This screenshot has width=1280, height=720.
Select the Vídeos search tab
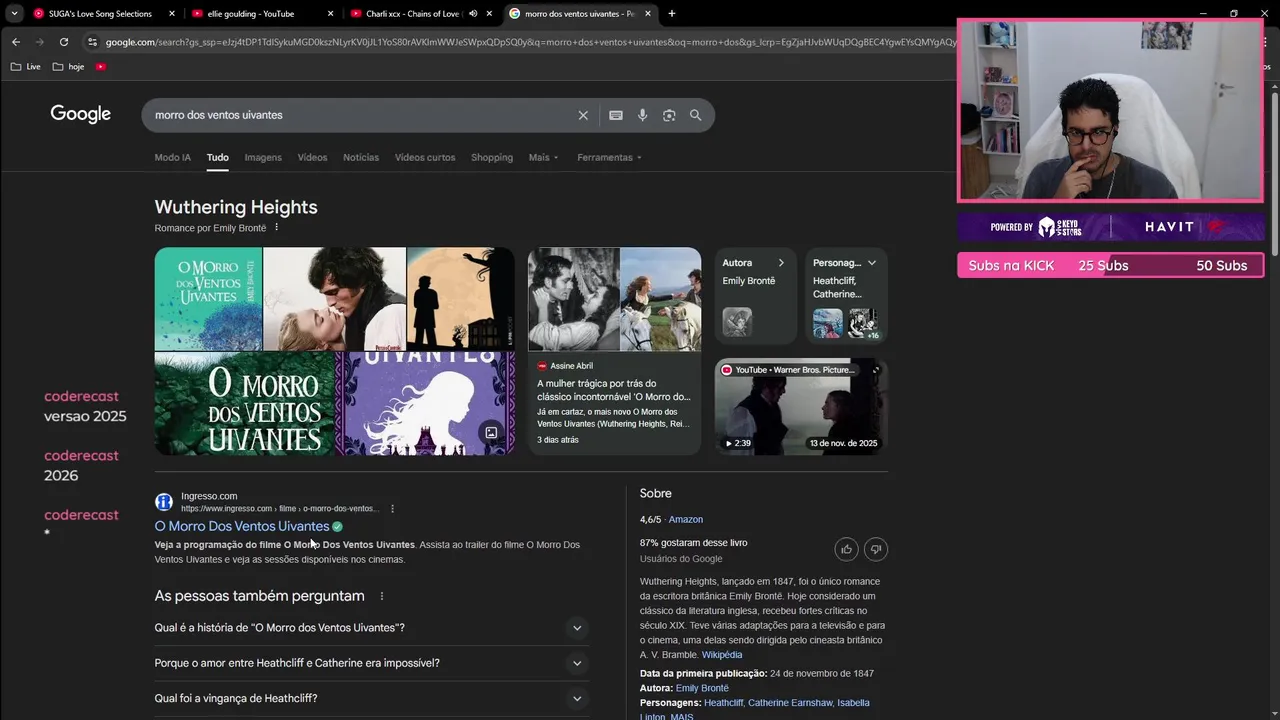[x=312, y=157]
